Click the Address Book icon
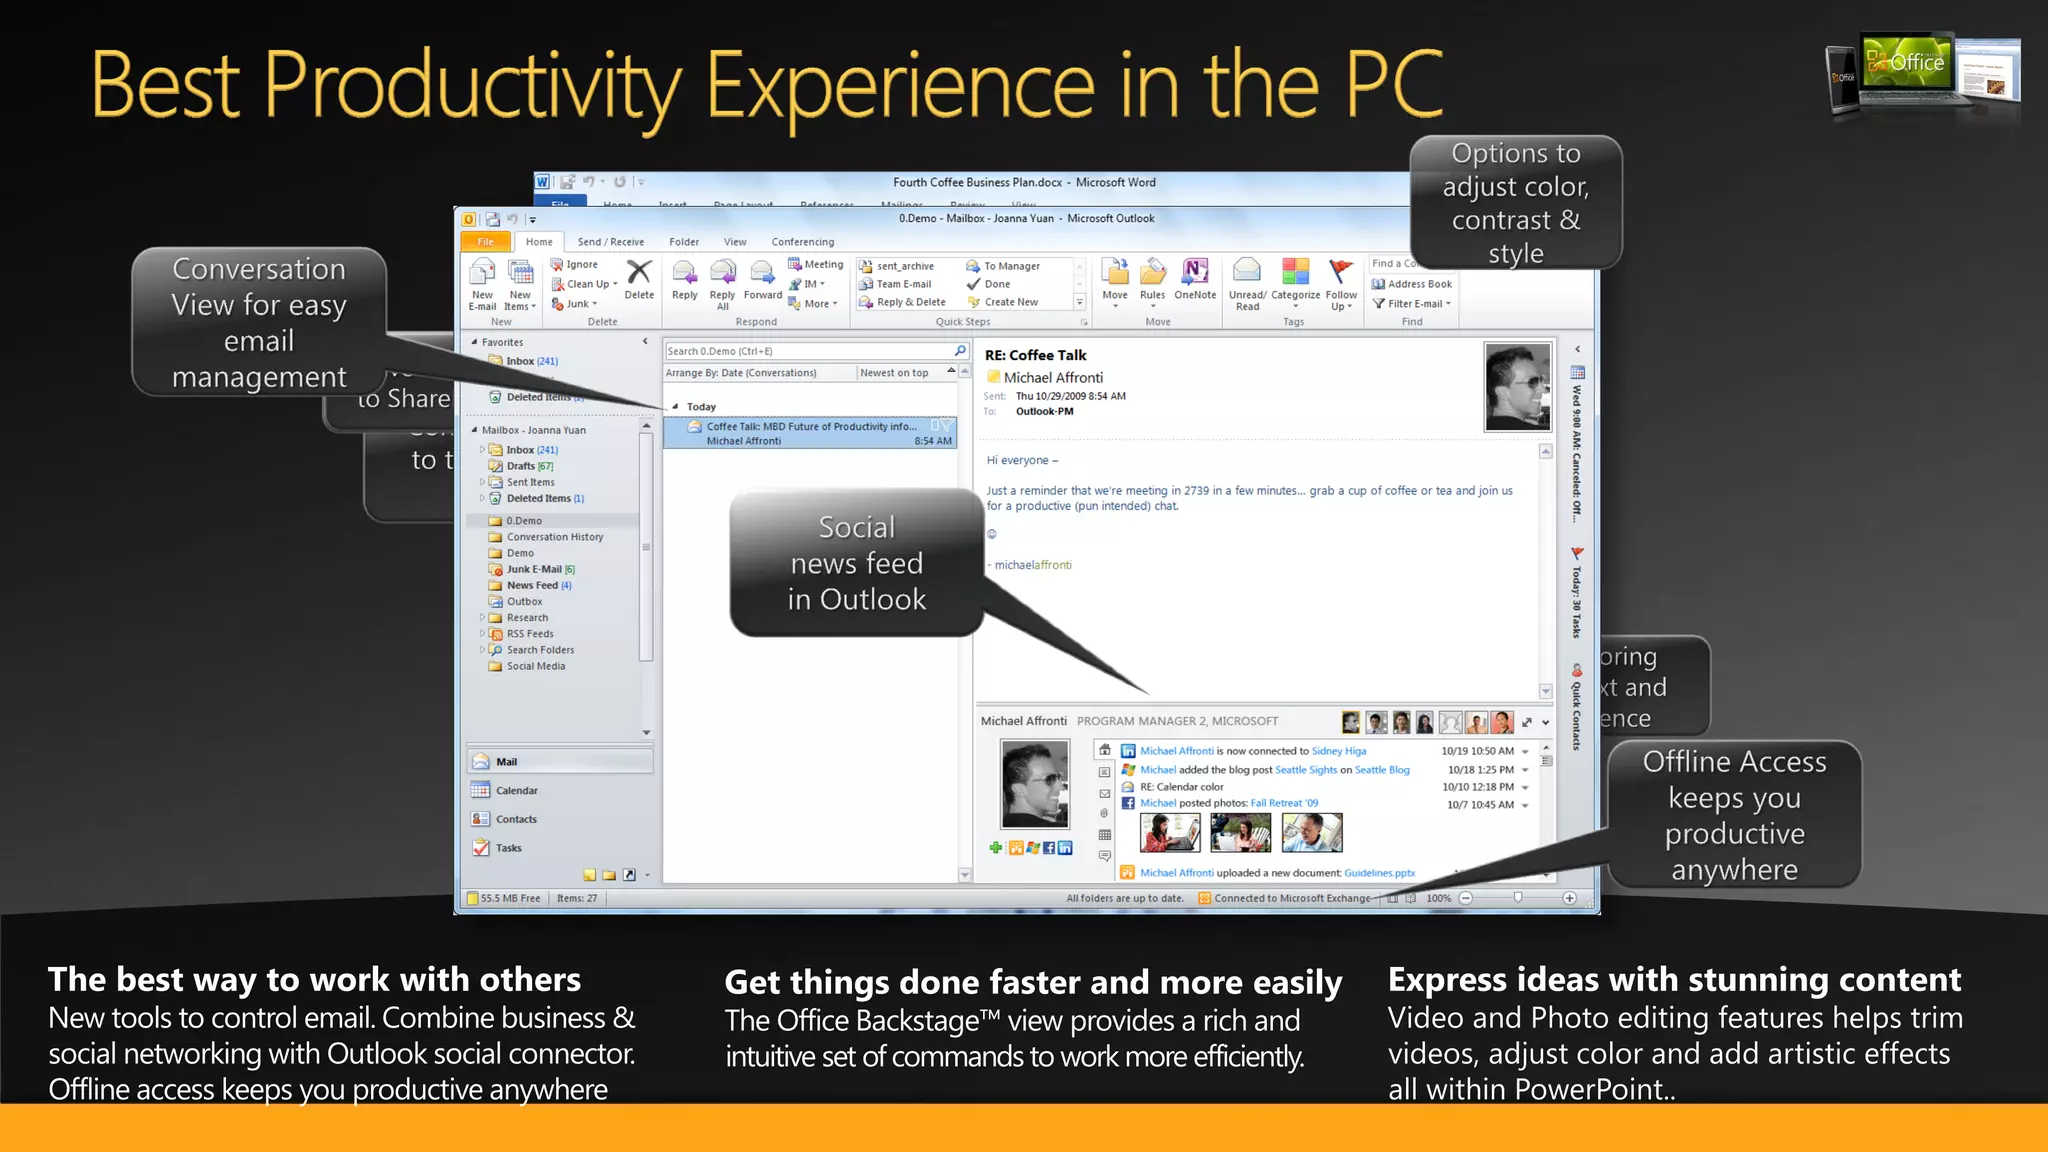 coord(1379,284)
